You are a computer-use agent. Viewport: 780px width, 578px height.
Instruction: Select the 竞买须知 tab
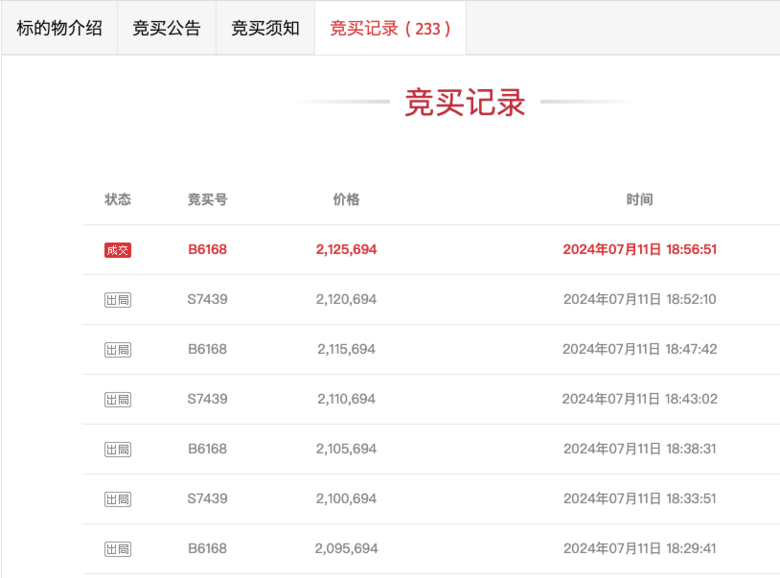265,28
